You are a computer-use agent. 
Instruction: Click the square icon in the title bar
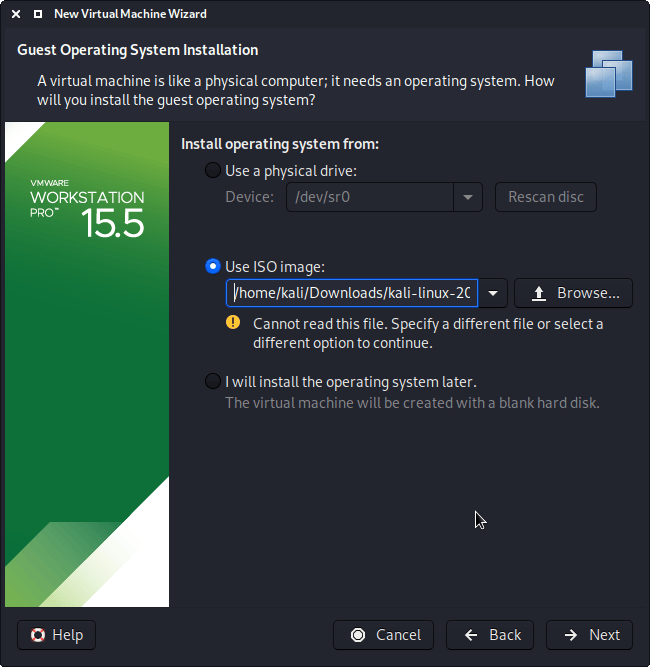tap(37, 15)
